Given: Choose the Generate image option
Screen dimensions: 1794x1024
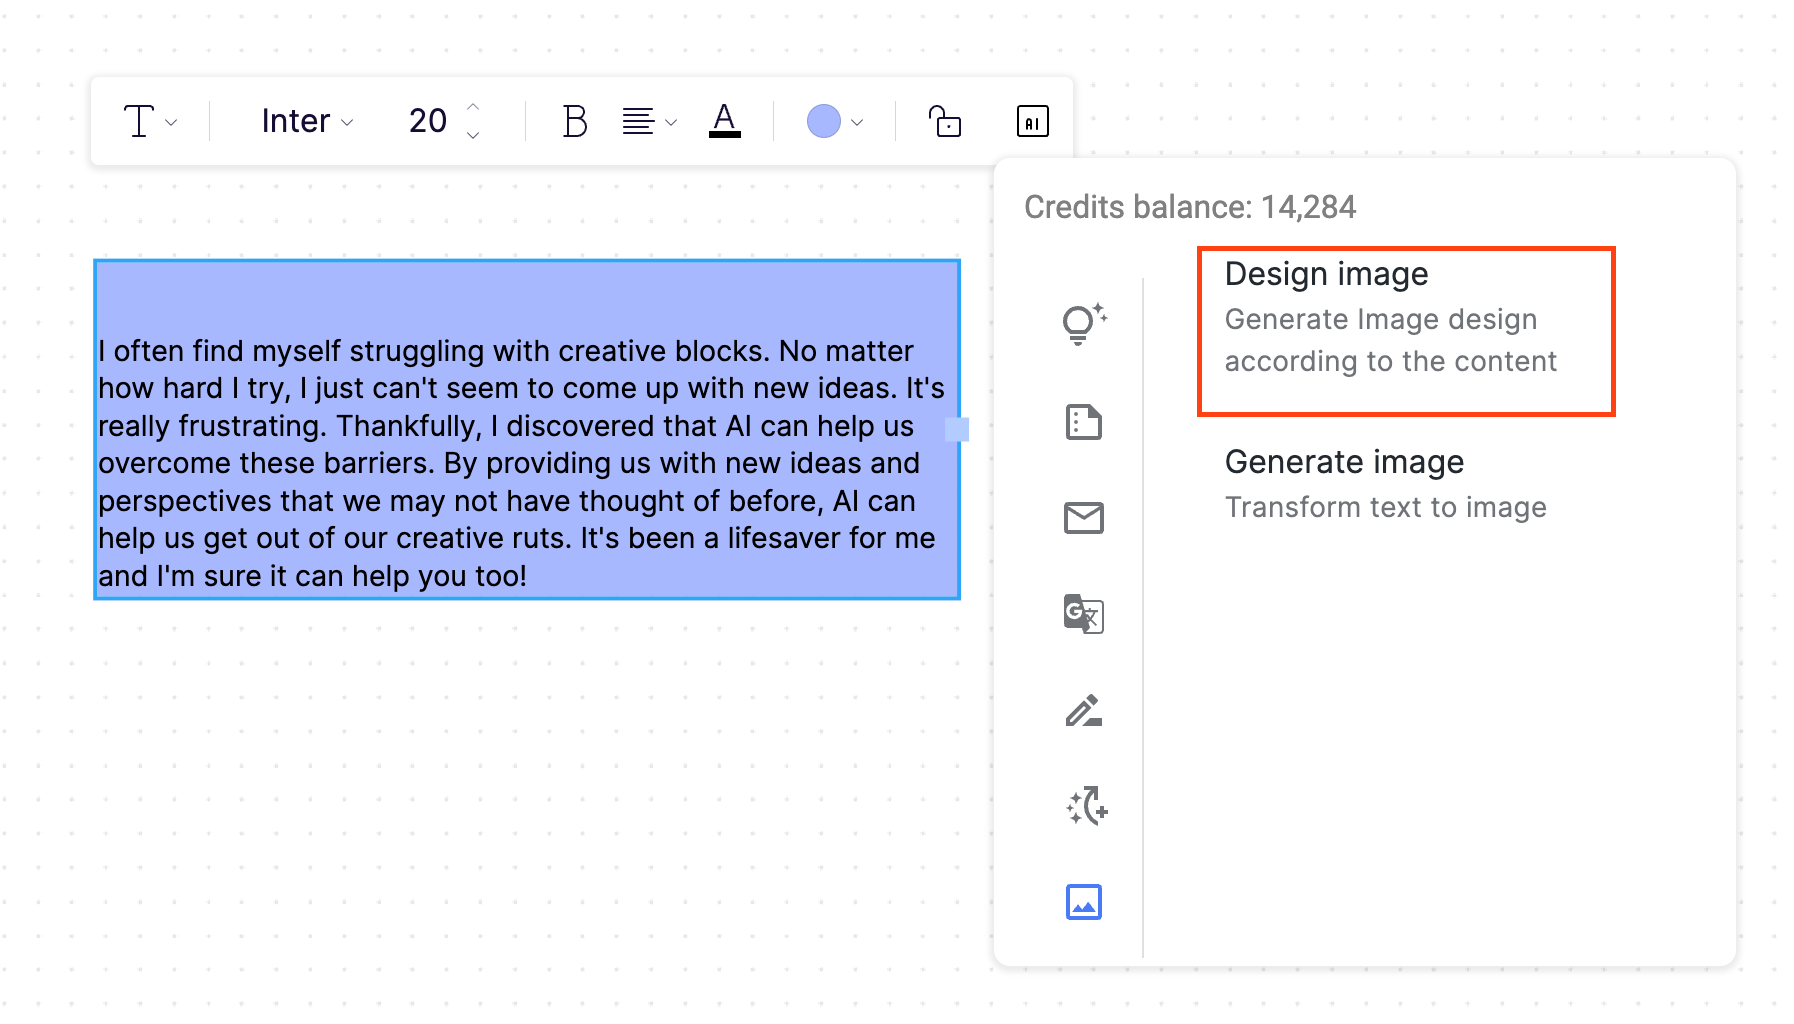Looking at the screenshot, I should [1386, 484].
